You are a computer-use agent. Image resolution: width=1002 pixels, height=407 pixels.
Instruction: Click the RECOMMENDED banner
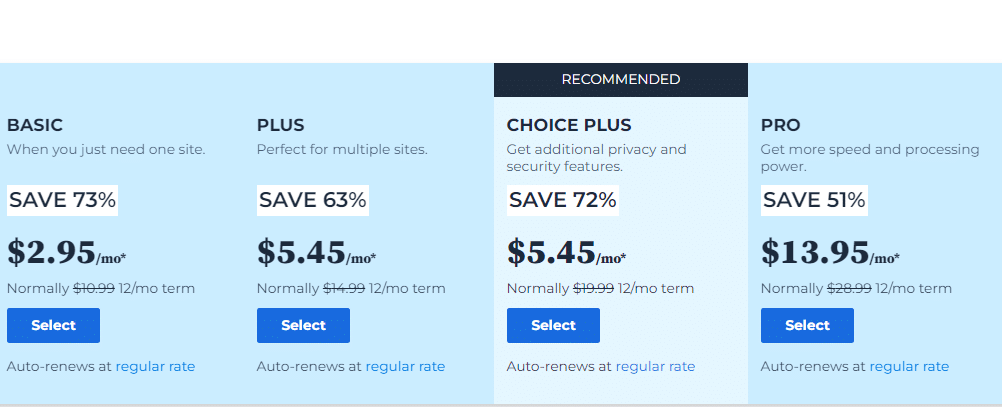point(620,80)
